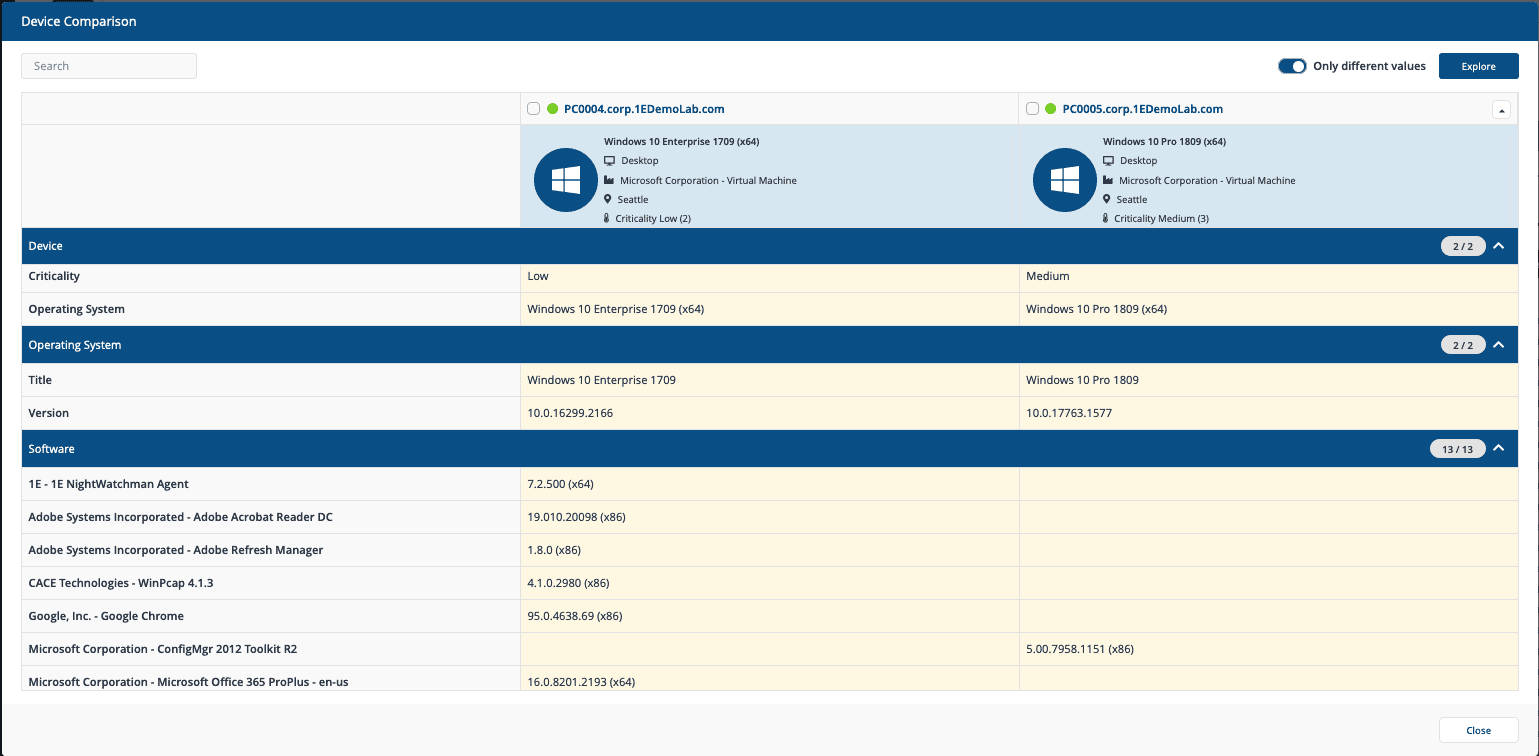Open the Explore button
1539x756 pixels.
tap(1478, 66)
